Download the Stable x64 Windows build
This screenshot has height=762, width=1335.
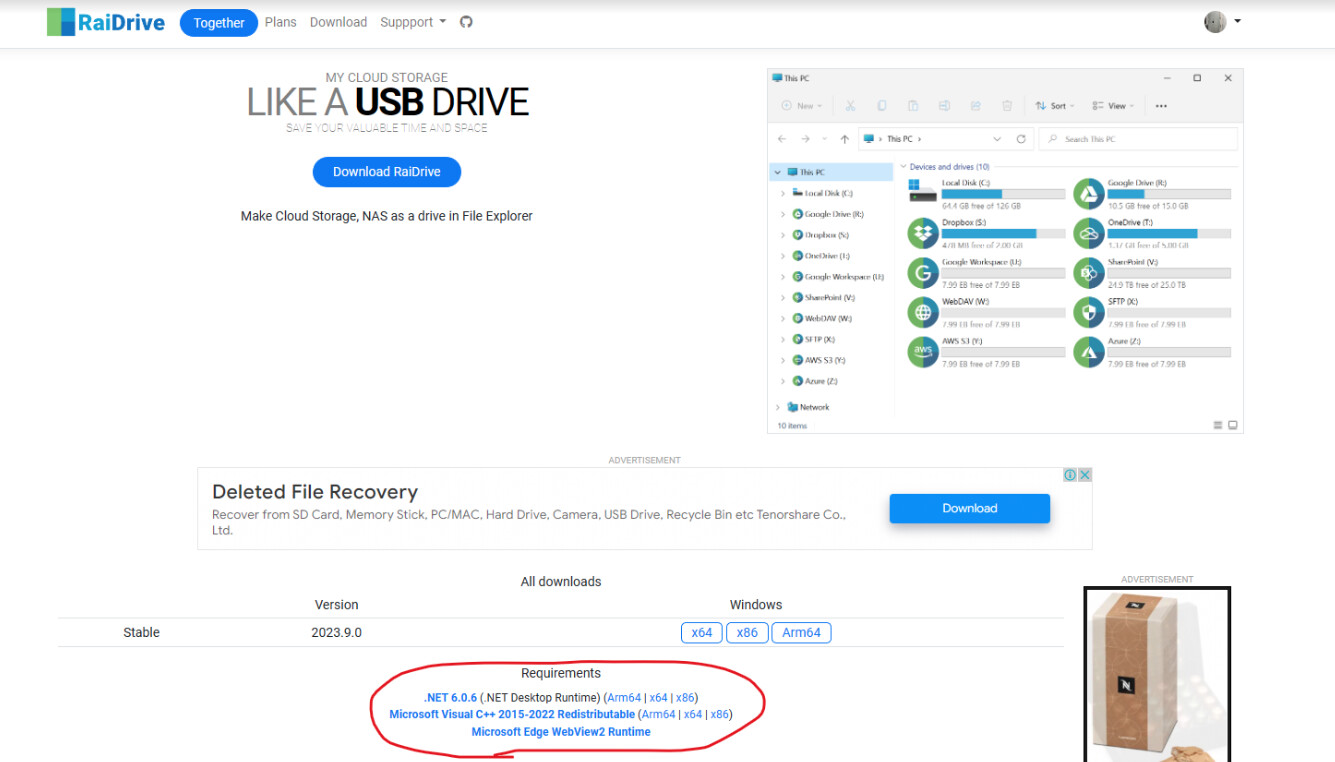(702, 633)
